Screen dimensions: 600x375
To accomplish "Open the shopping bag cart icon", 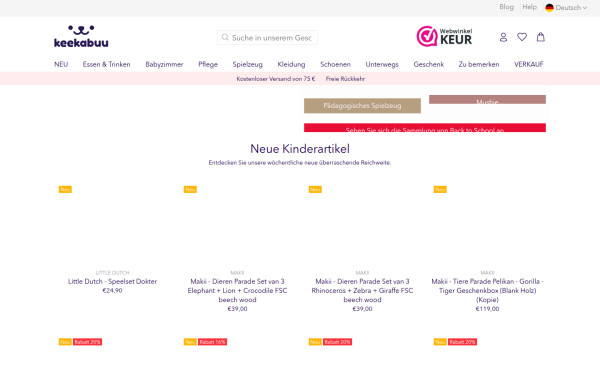I will coord(540,37).
